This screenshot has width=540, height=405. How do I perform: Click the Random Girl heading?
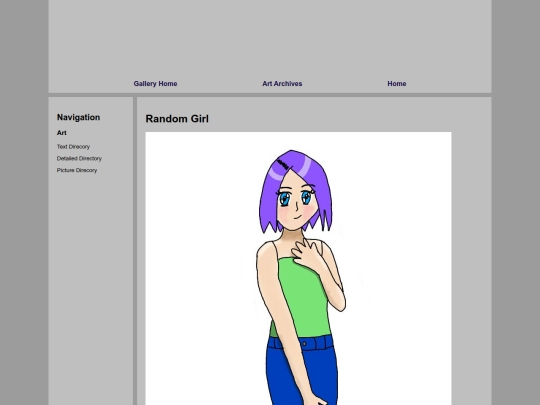(177, 119)
